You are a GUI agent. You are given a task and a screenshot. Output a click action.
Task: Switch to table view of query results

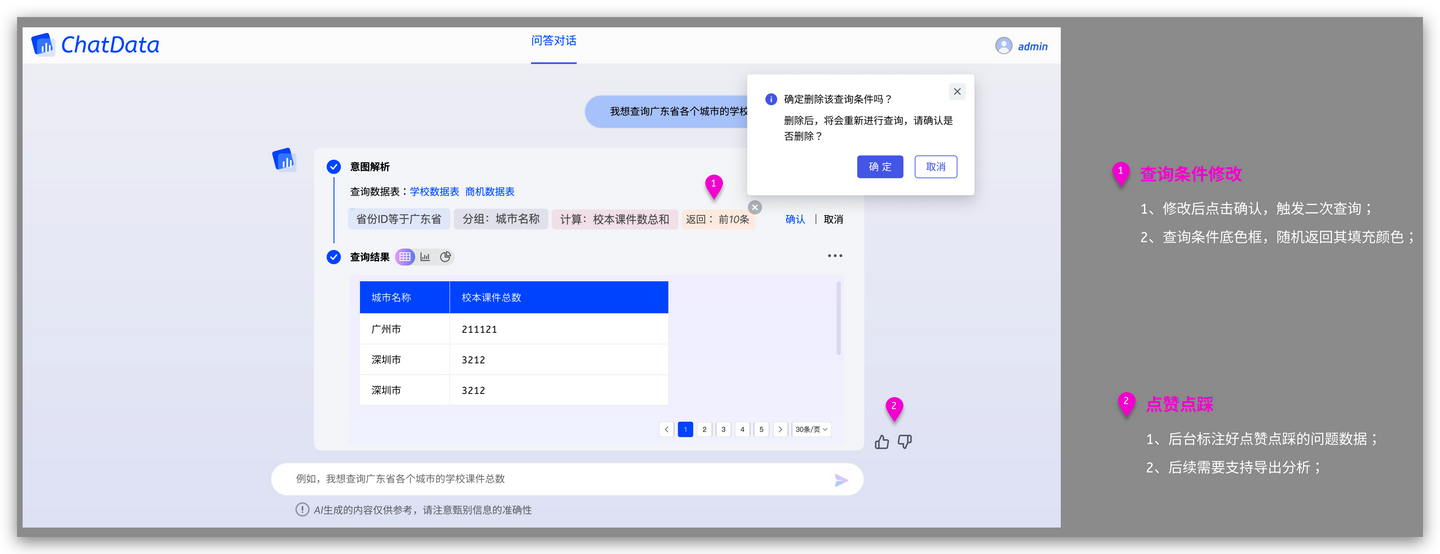[405, 257]
